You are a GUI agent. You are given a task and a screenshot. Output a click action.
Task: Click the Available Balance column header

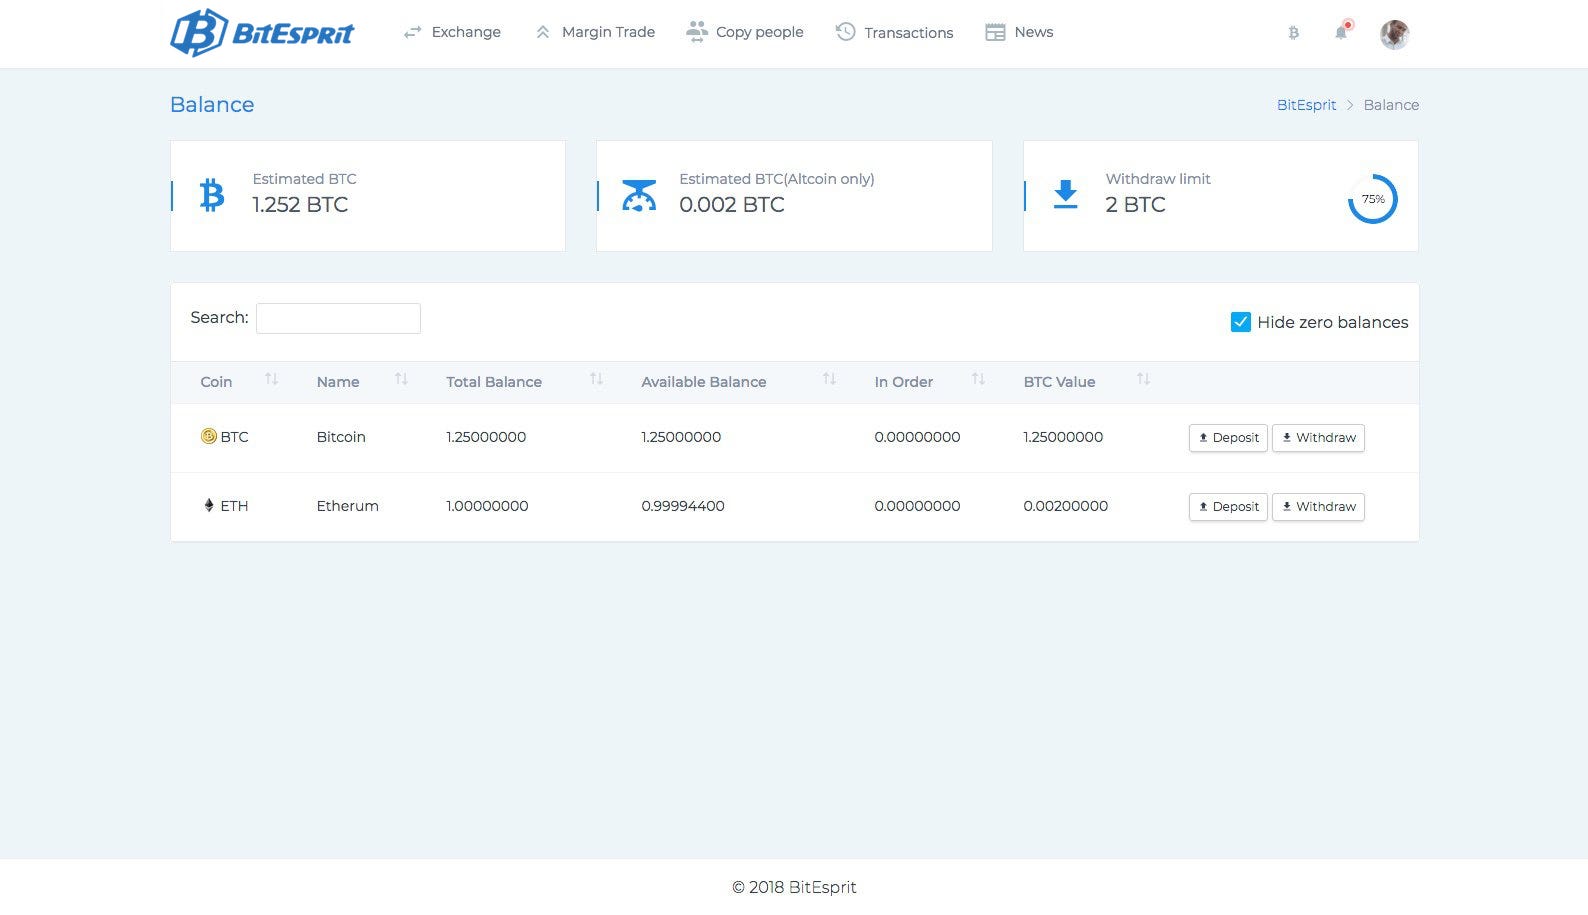click(x=704, y=382)
